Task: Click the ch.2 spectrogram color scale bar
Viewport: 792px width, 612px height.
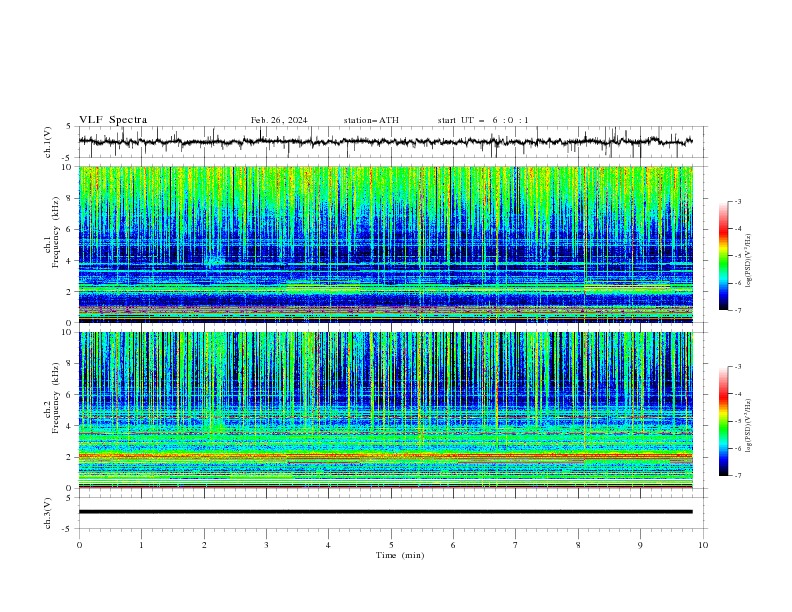Action: (x=724, y=421)
